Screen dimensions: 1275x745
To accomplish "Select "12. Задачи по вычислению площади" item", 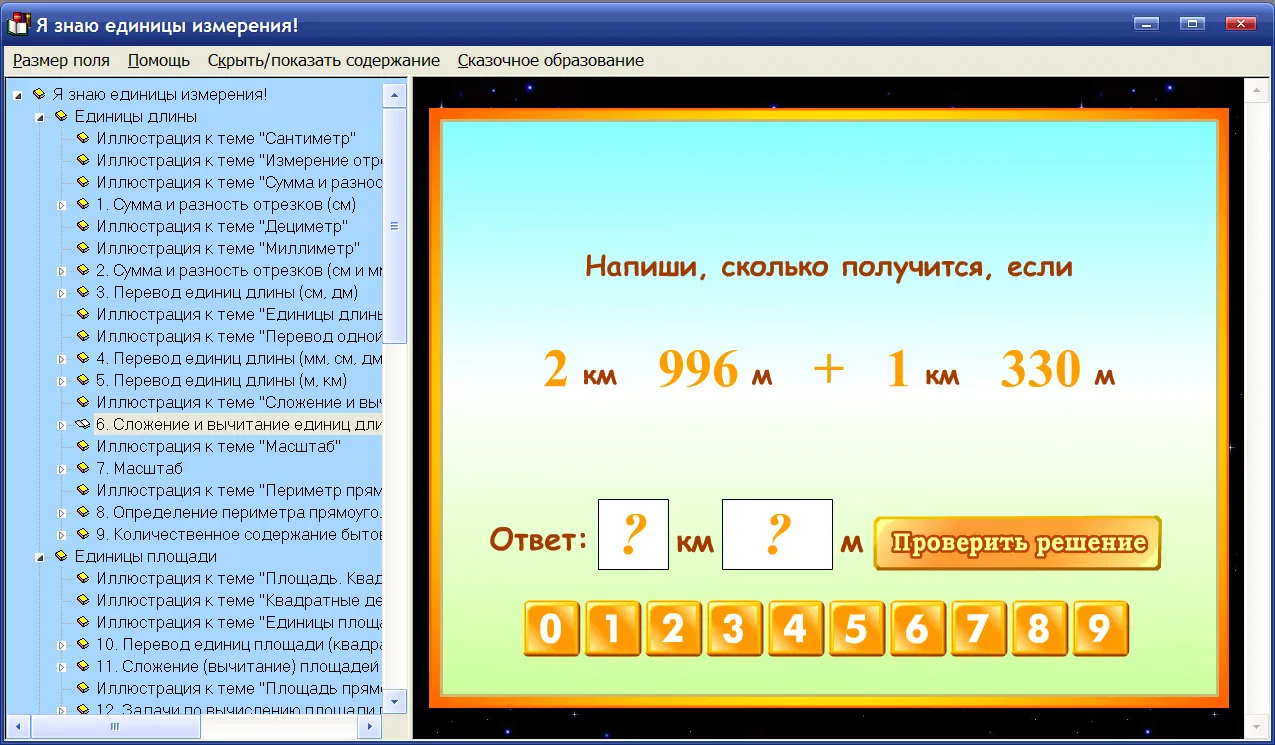I will (239, 709).
